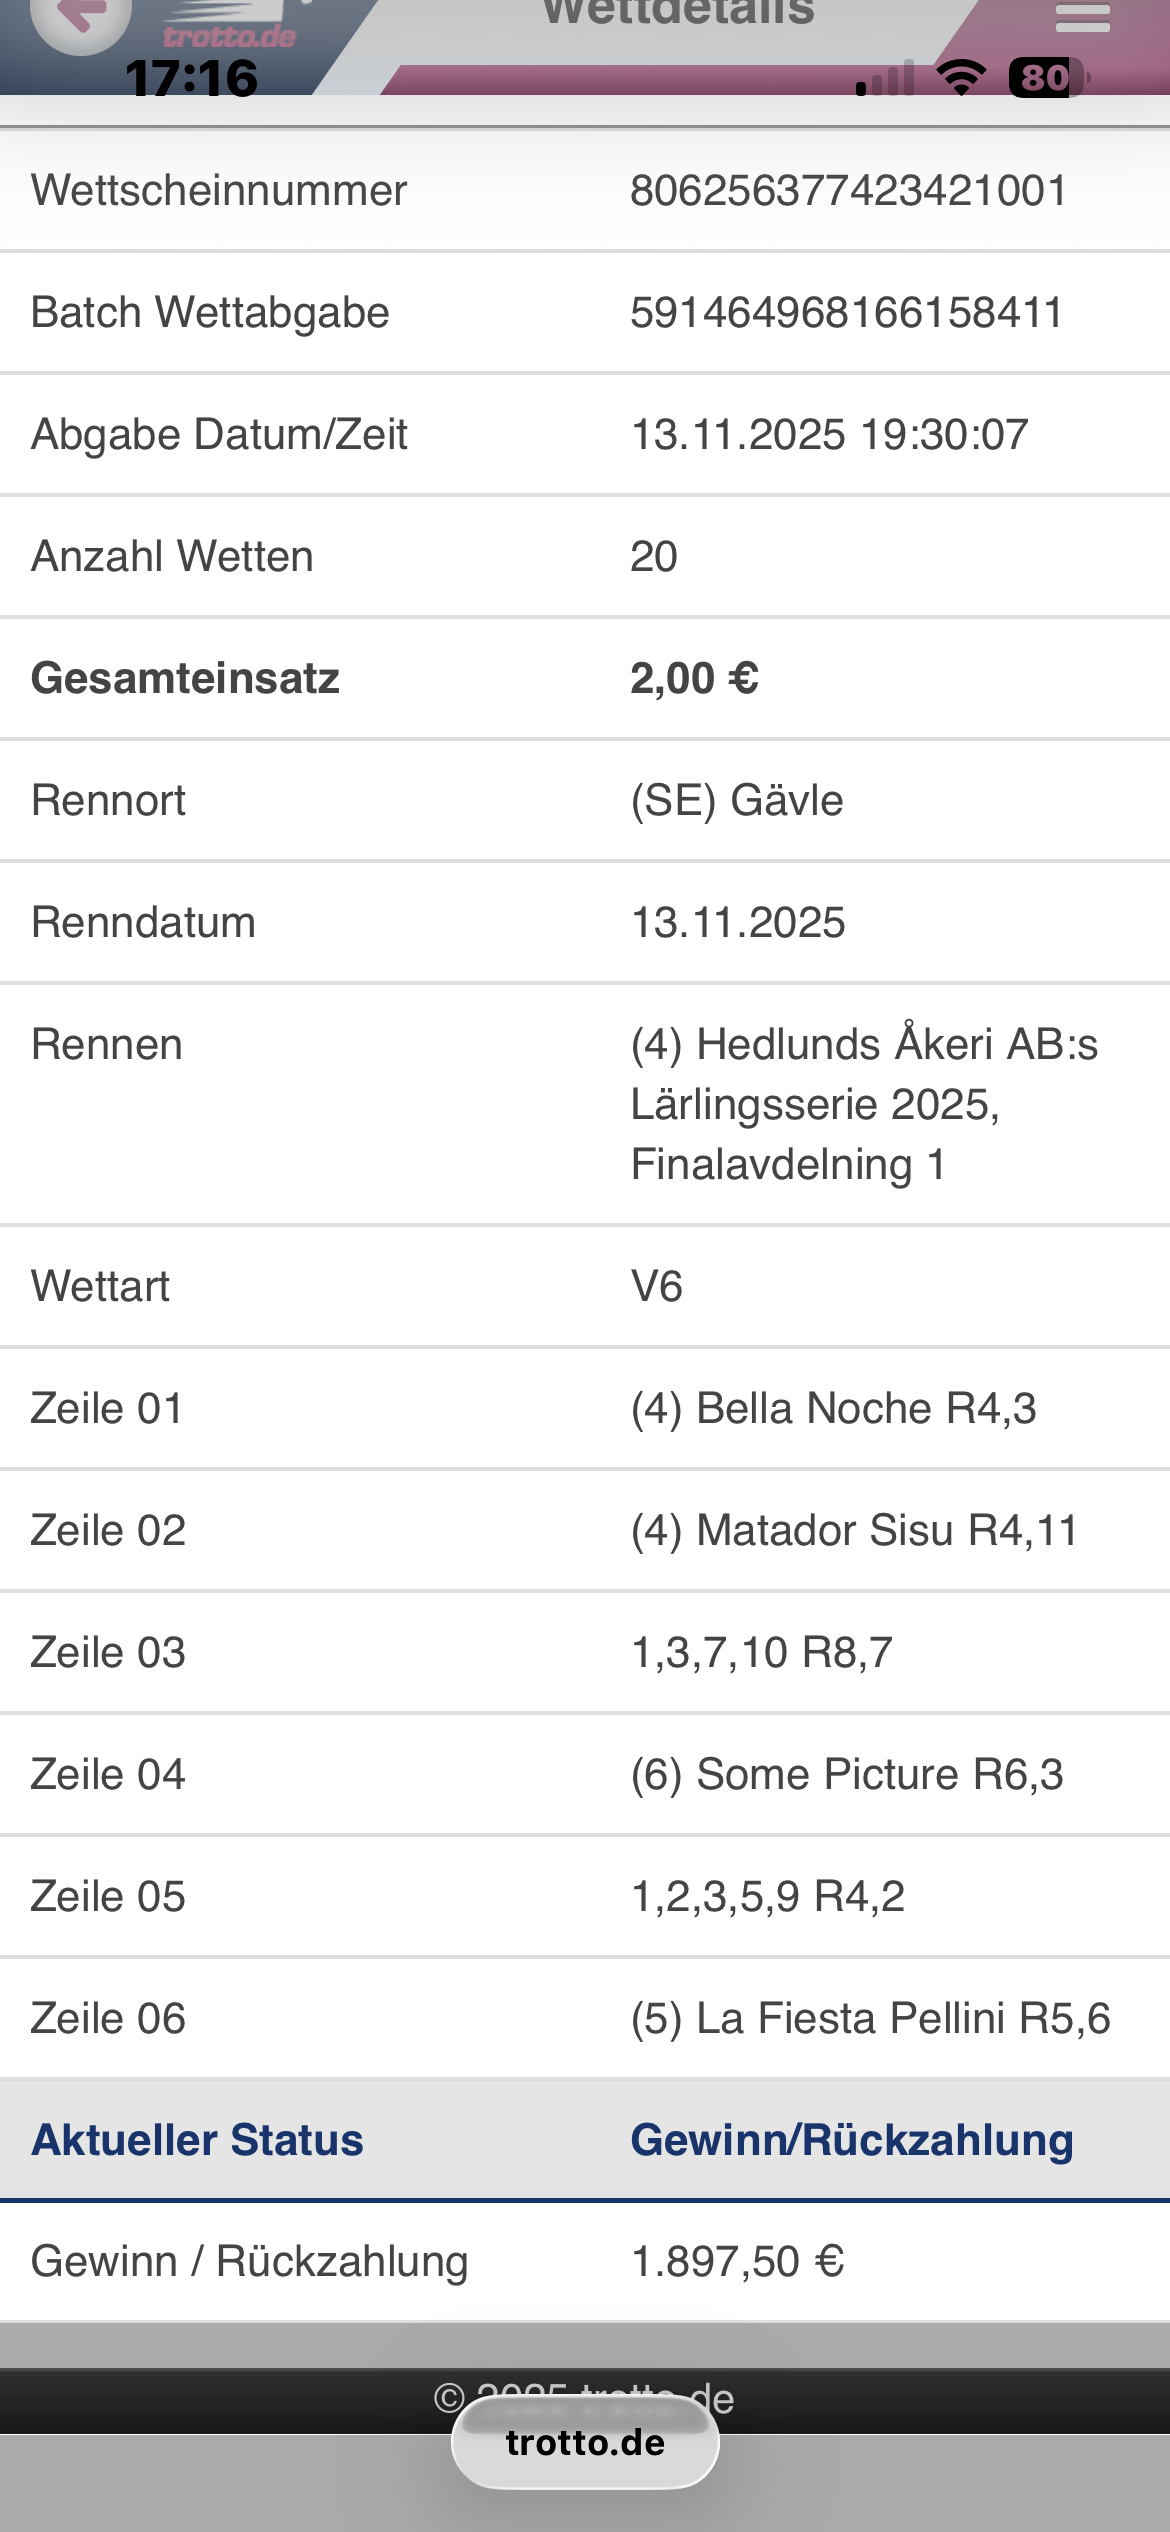Tap the battery level indicator
The width and height of the screenshot is (1170, 2532).
tap(1046, 77)
